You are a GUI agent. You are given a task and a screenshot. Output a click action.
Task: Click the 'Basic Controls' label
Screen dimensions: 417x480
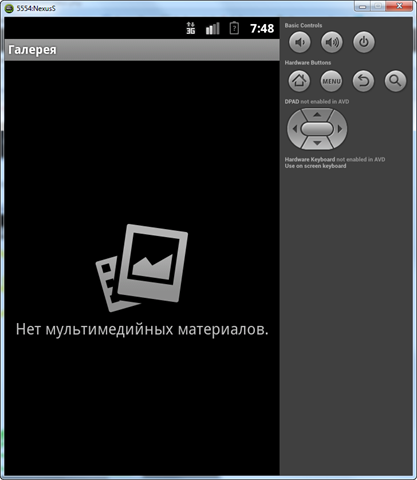pos(303,25)
